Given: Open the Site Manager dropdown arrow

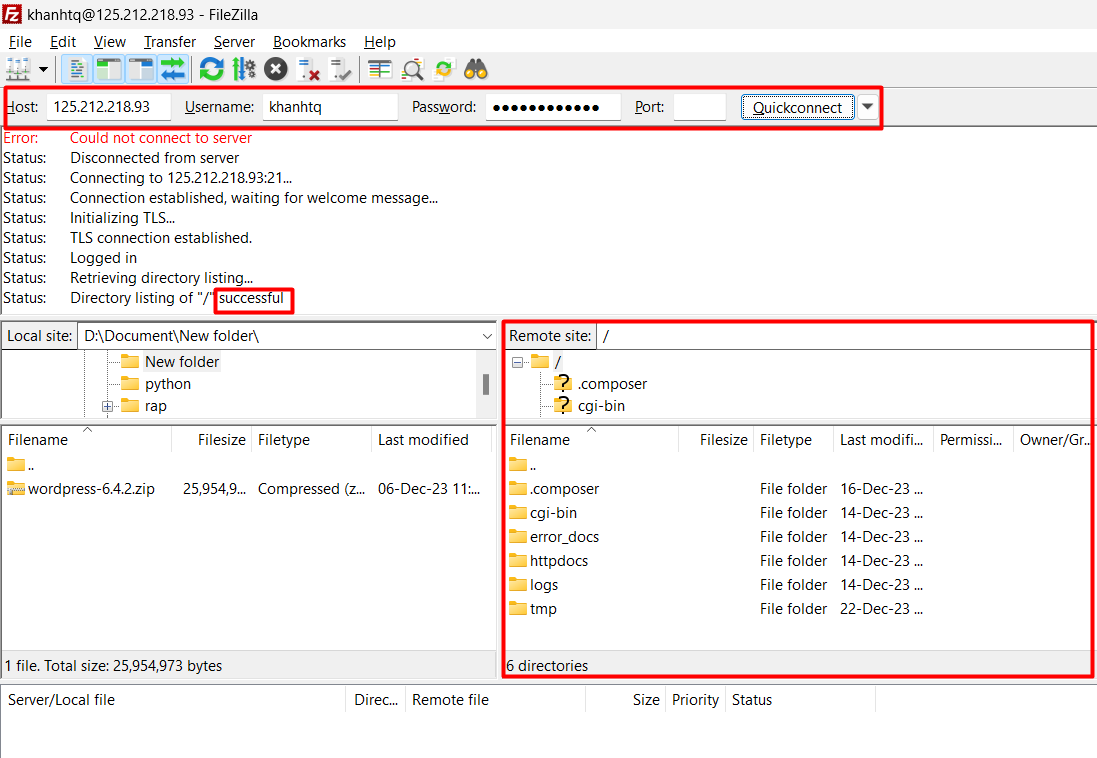Looking at the screenshot, I should 44,69.
